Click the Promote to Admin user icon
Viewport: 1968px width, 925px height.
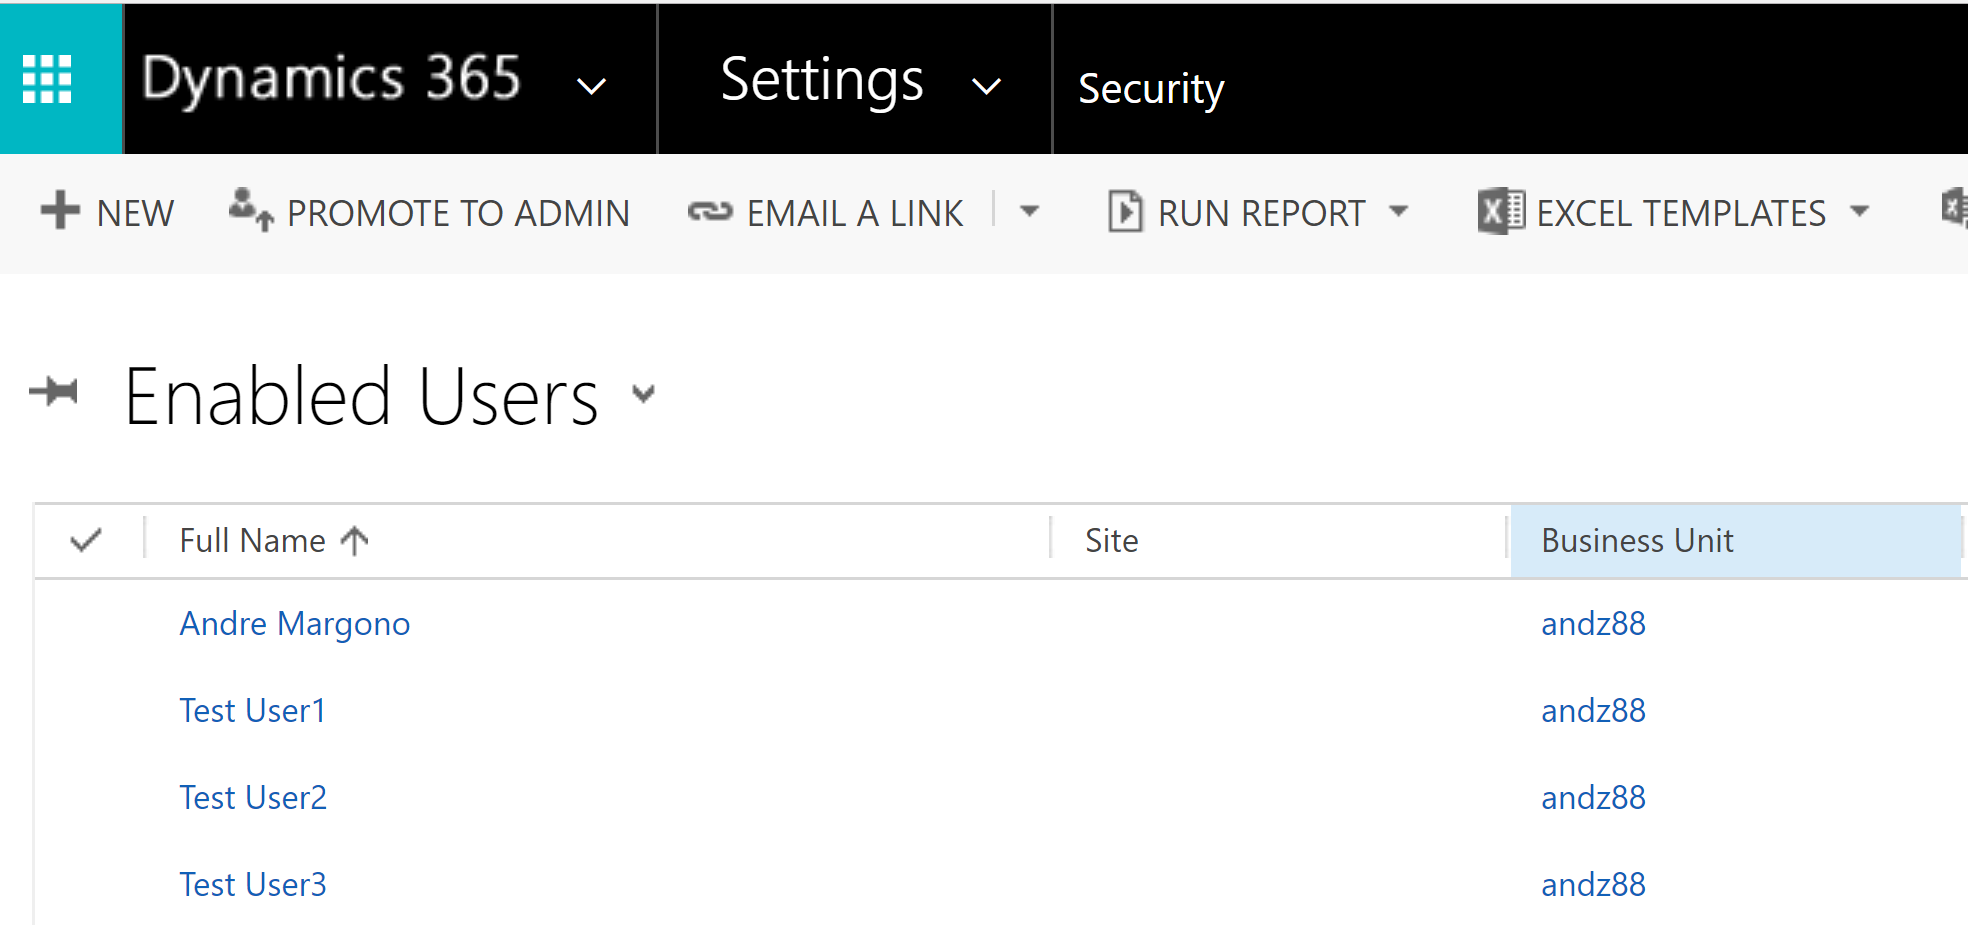click(250, 210)
